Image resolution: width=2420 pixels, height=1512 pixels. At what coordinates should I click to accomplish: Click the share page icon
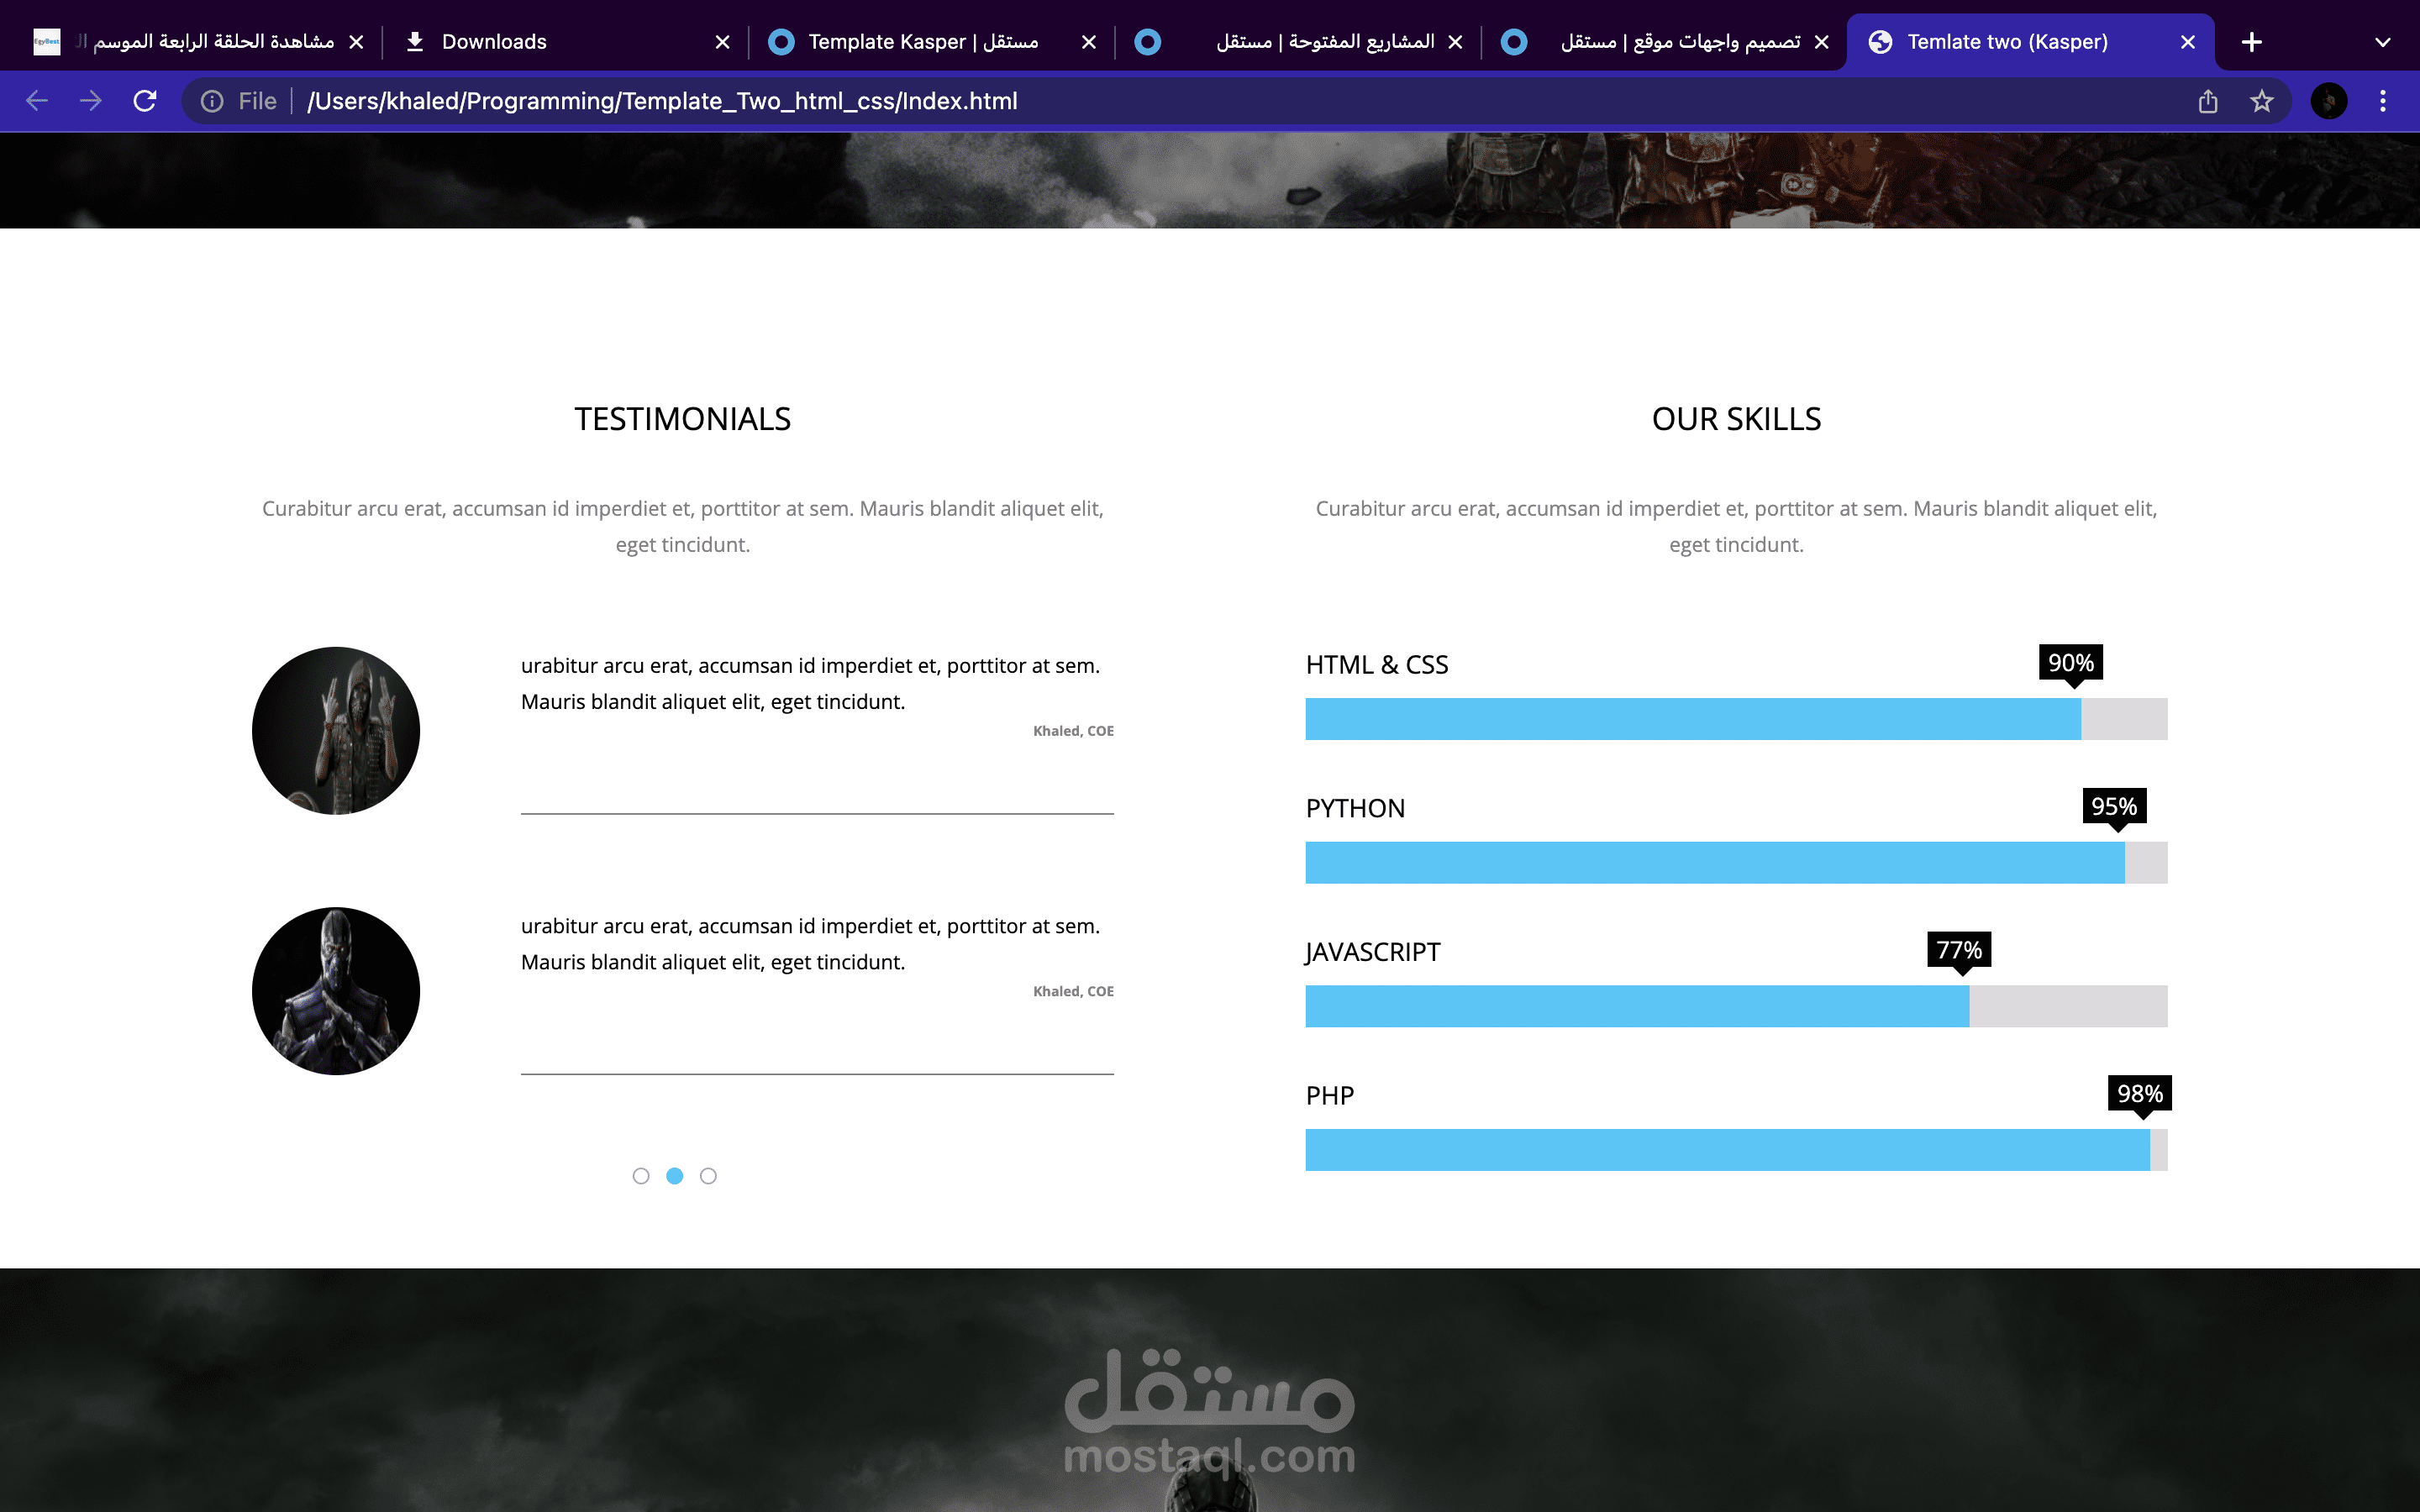click(x=2208, y=101)
